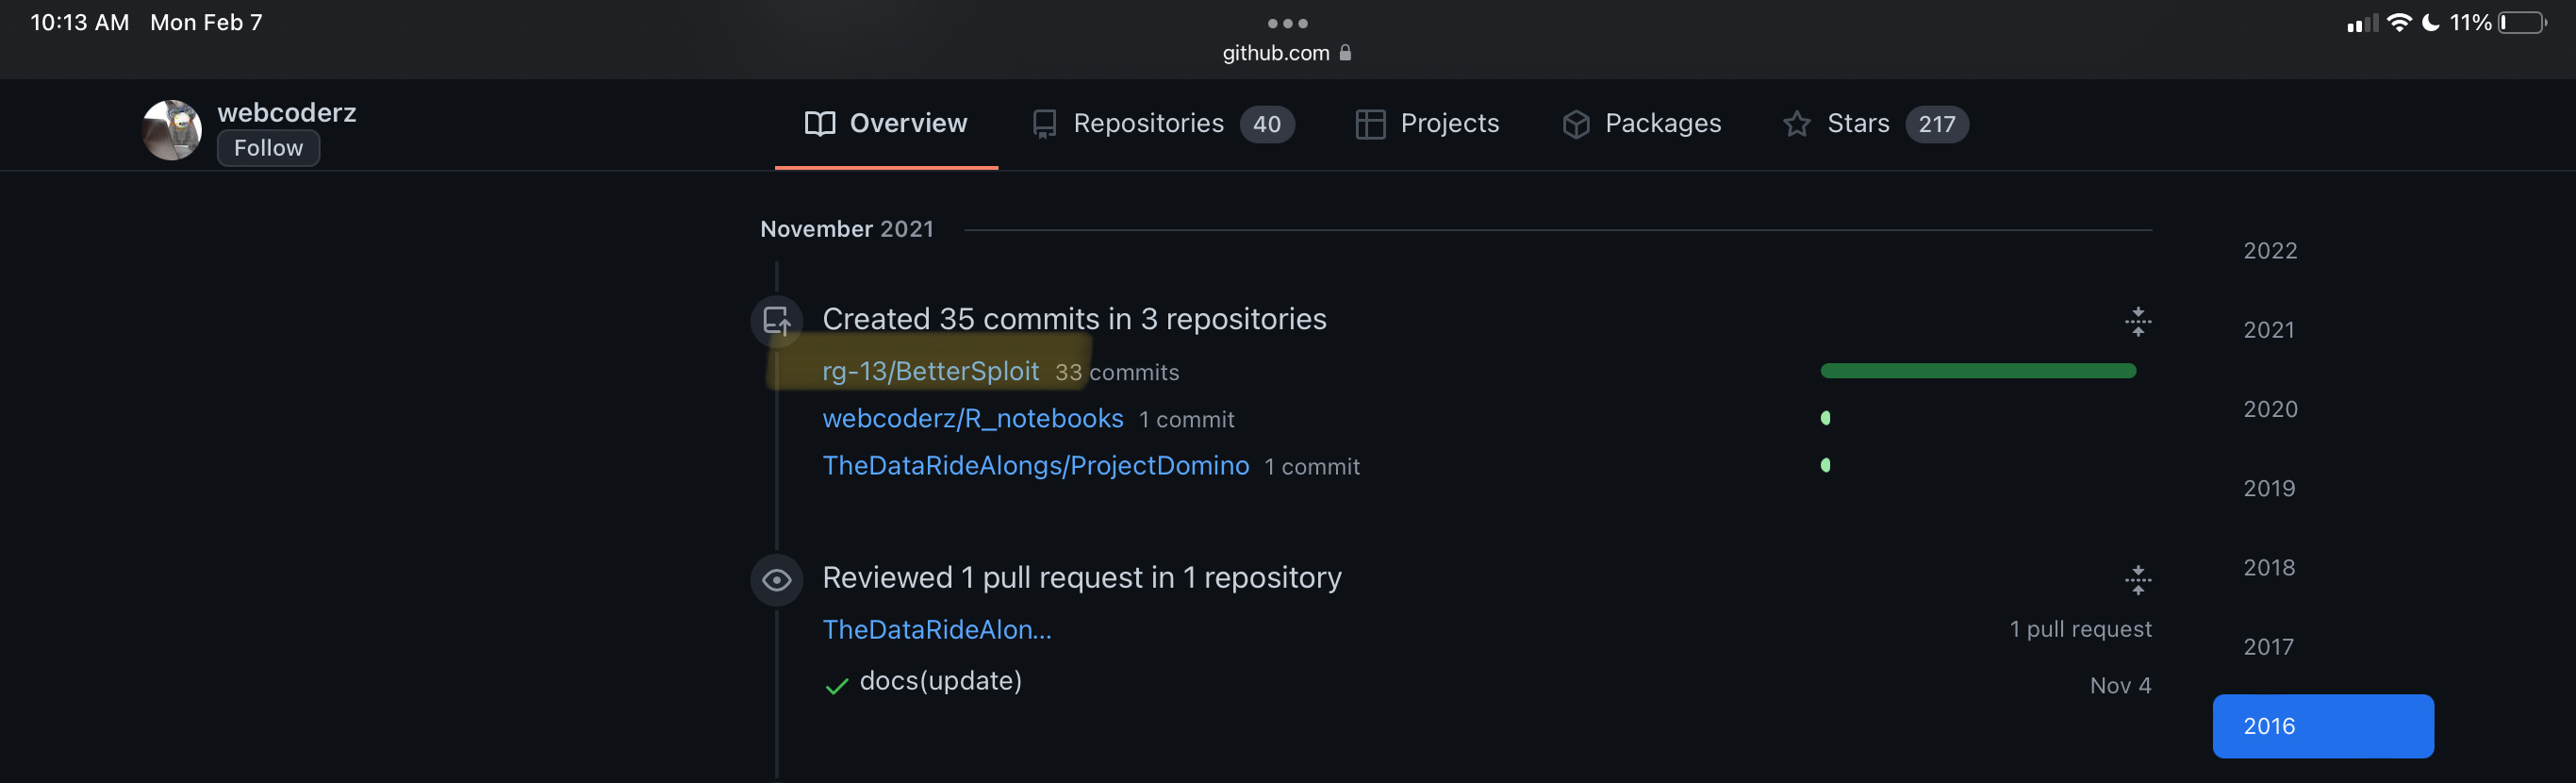
Task: Open TheDataRideAlongs/ProjectDomino repository link
Action: [1036, 465]
